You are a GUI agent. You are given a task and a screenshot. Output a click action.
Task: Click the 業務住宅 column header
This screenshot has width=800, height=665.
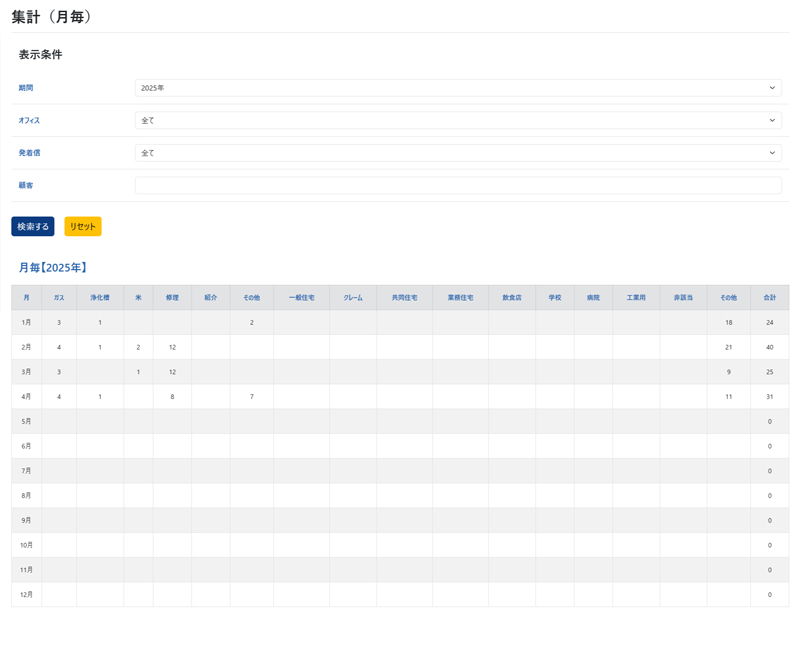tap(461, 298)
